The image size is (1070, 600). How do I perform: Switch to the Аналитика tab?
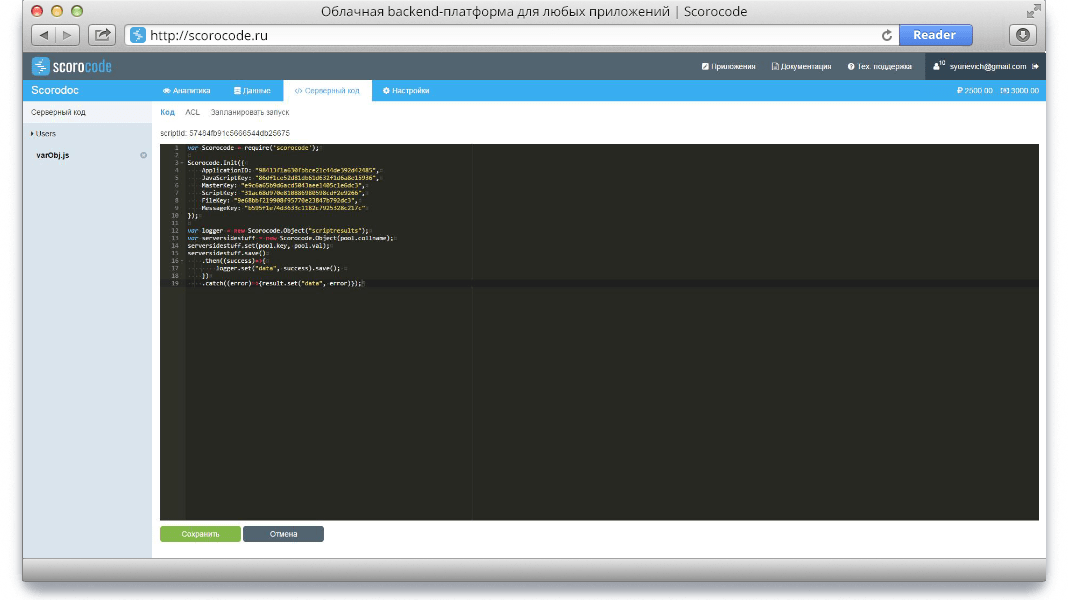point(186,91)
